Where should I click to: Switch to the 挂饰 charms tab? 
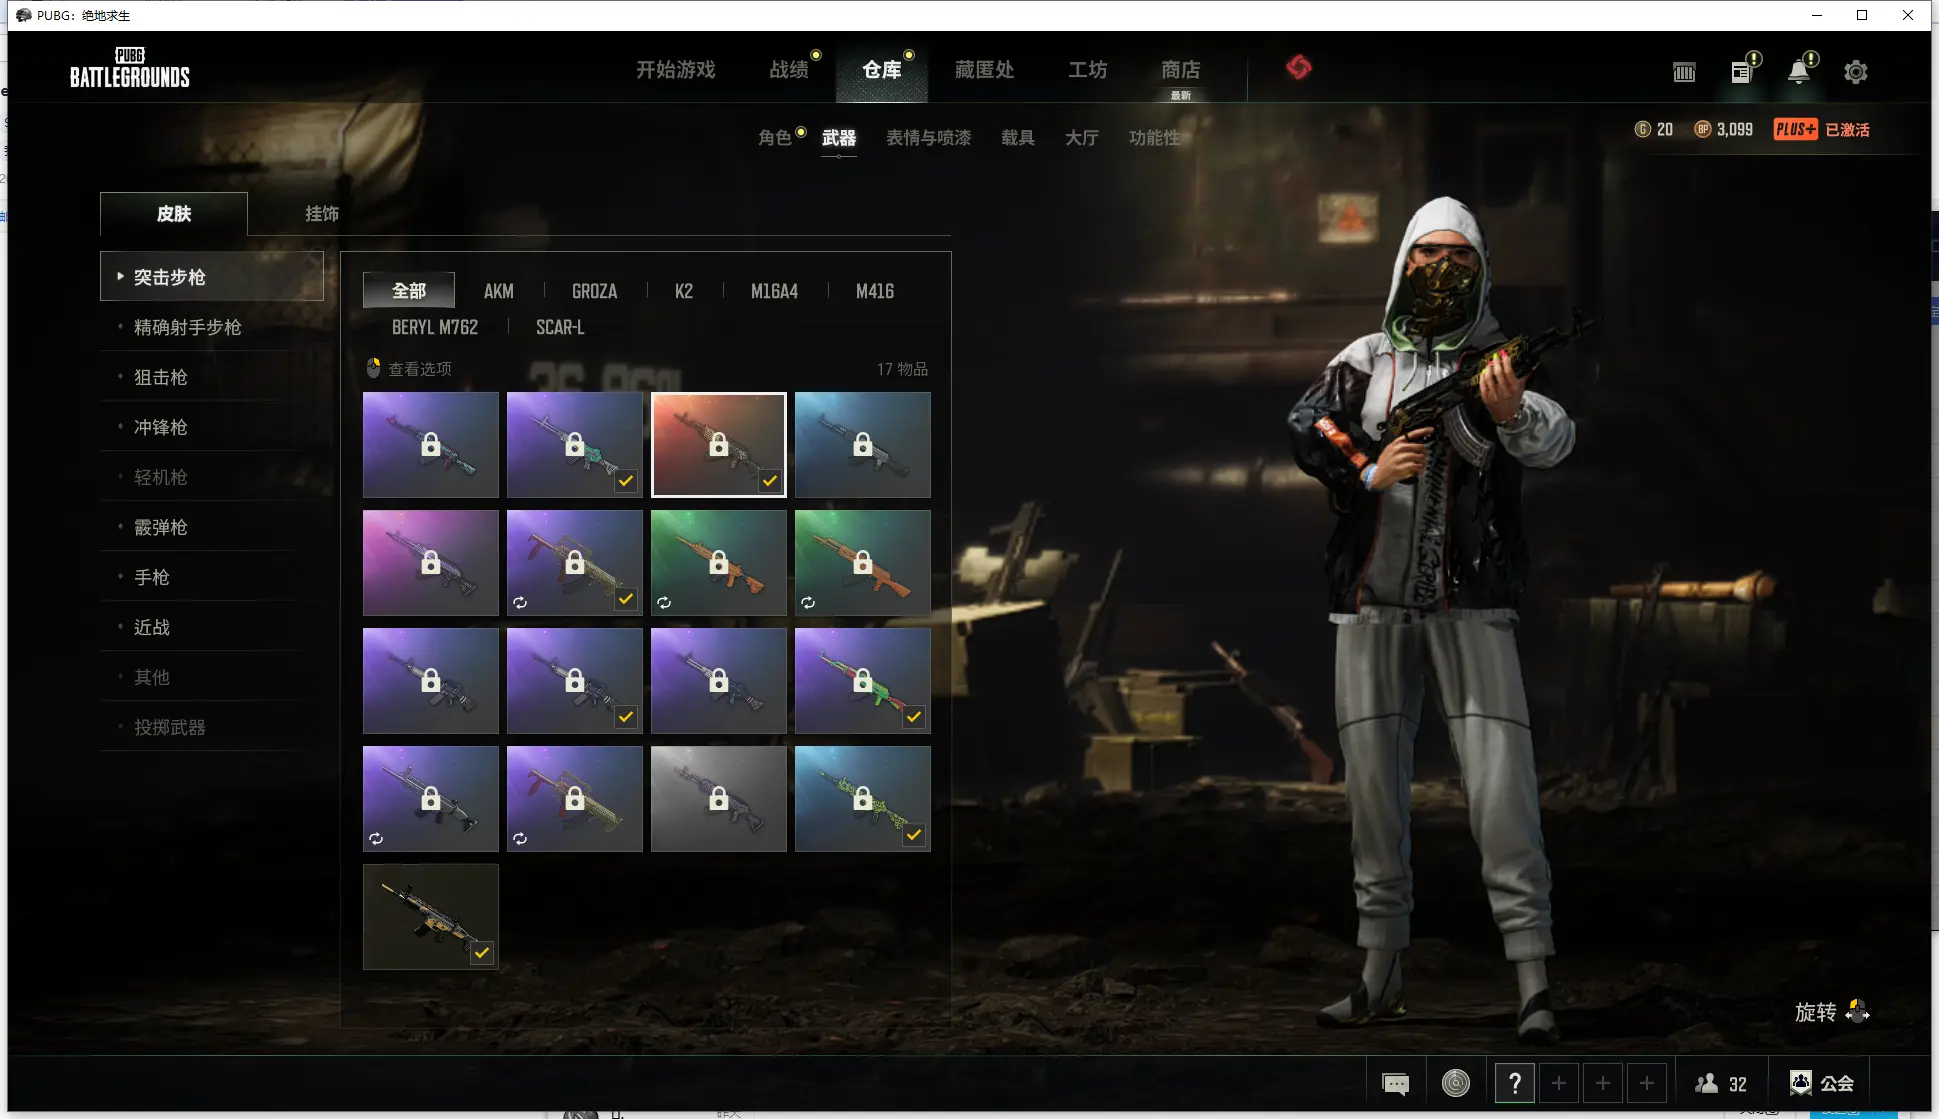click(322, 214)
